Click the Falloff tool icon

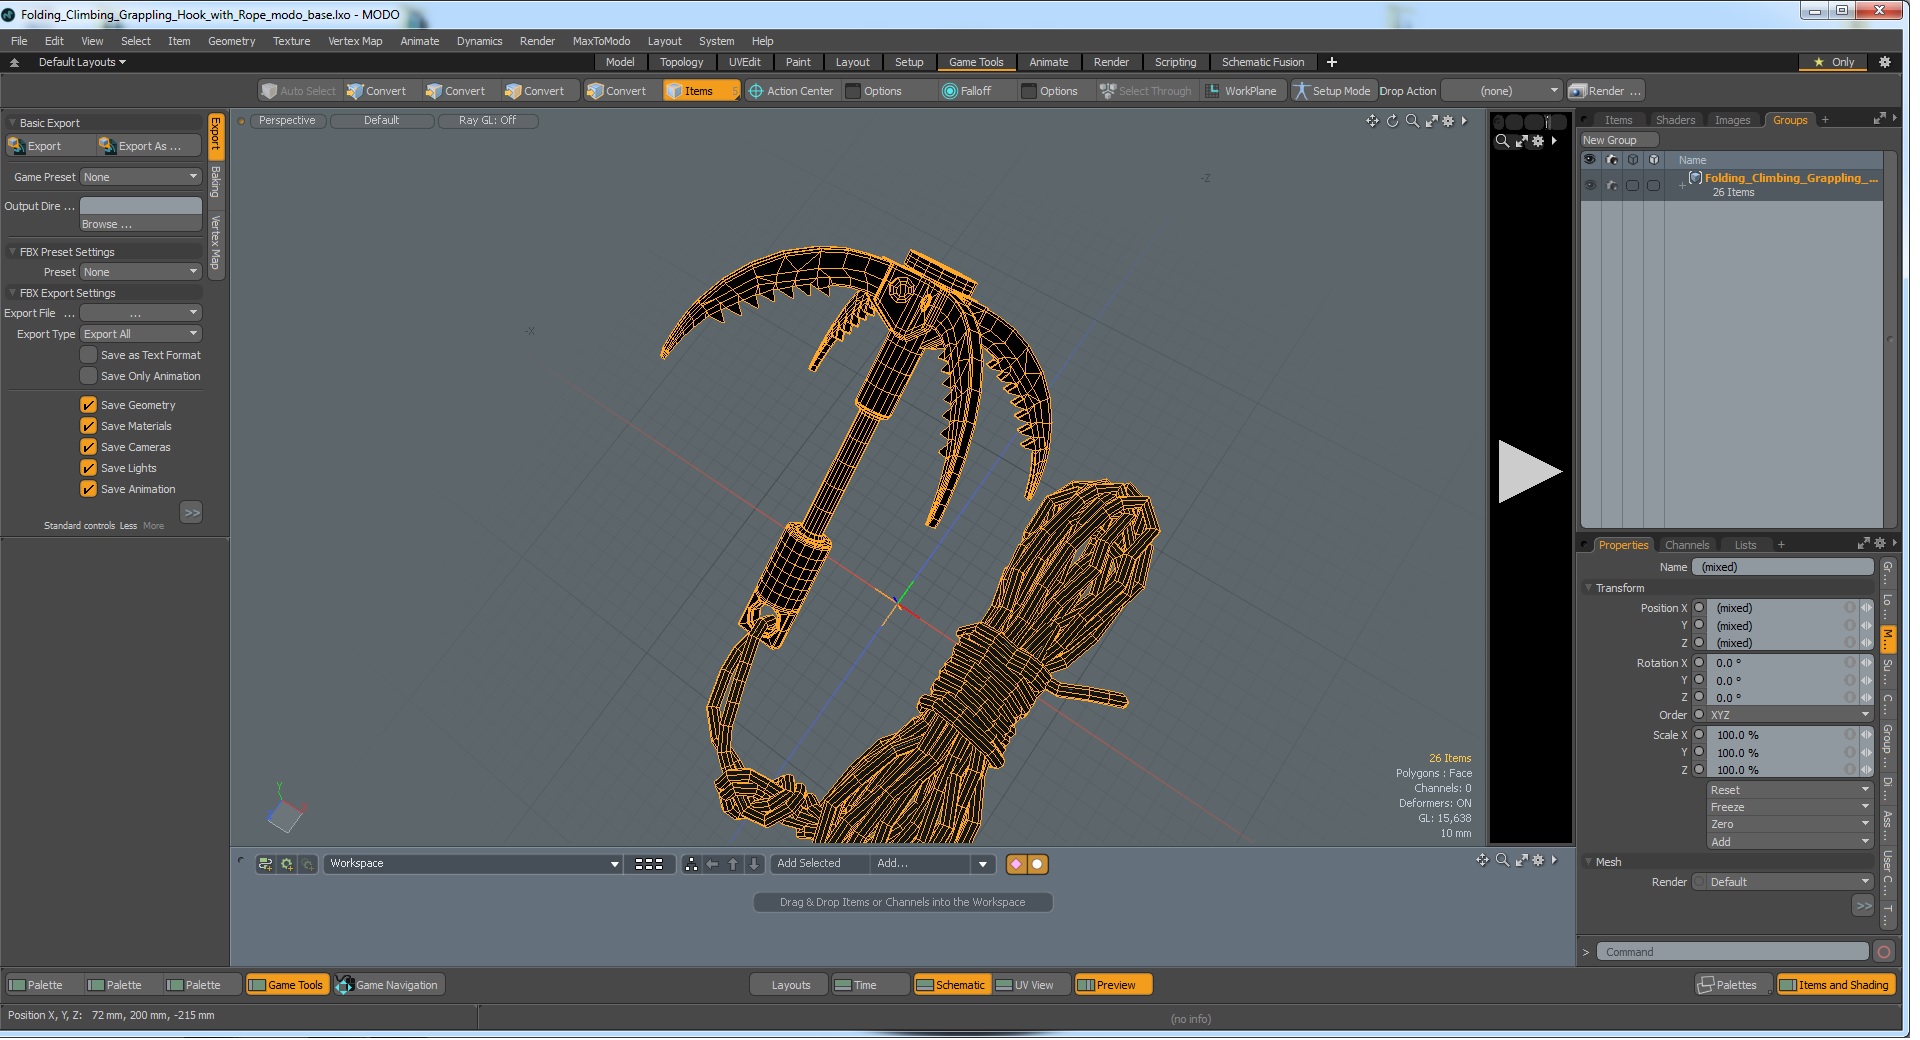coord(950,91)
